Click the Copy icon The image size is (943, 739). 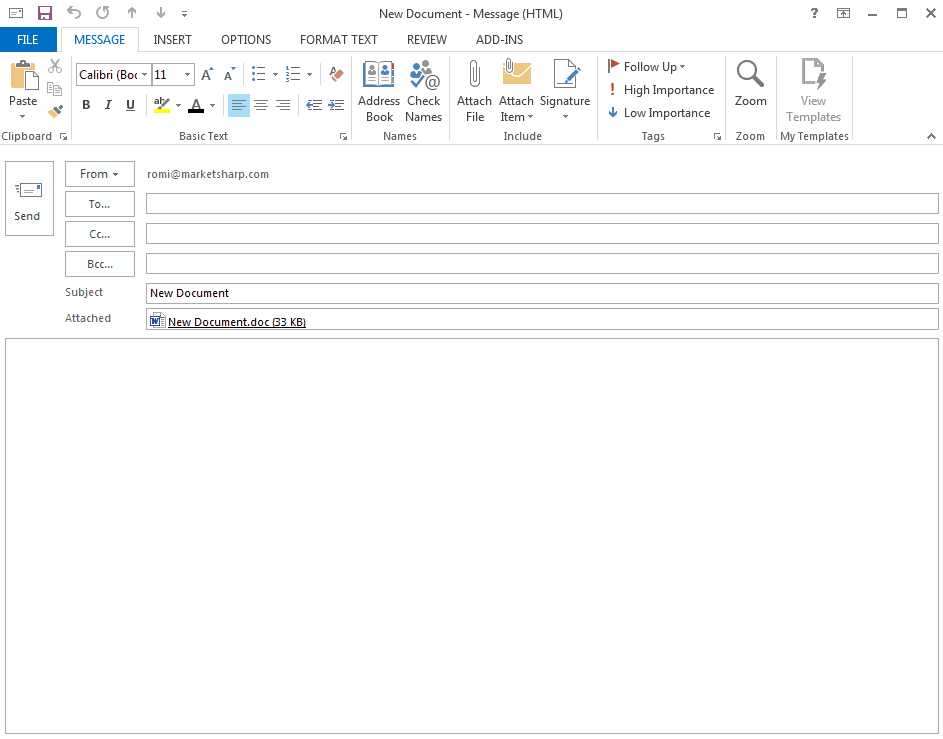pos(55,88)
